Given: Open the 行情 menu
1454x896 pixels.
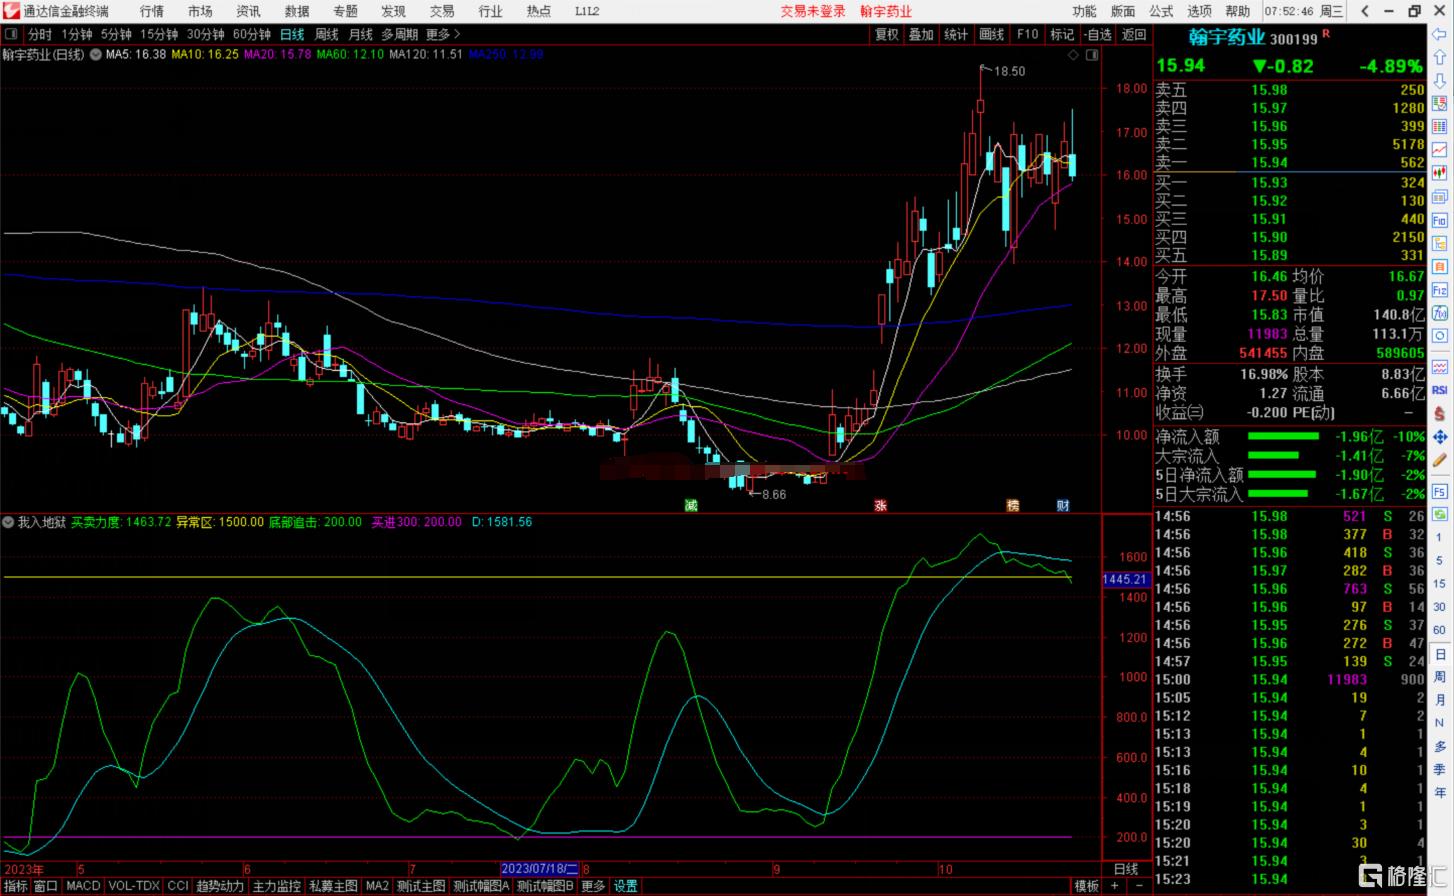Looking at the screenshot, I should click(x=152, y=11).
